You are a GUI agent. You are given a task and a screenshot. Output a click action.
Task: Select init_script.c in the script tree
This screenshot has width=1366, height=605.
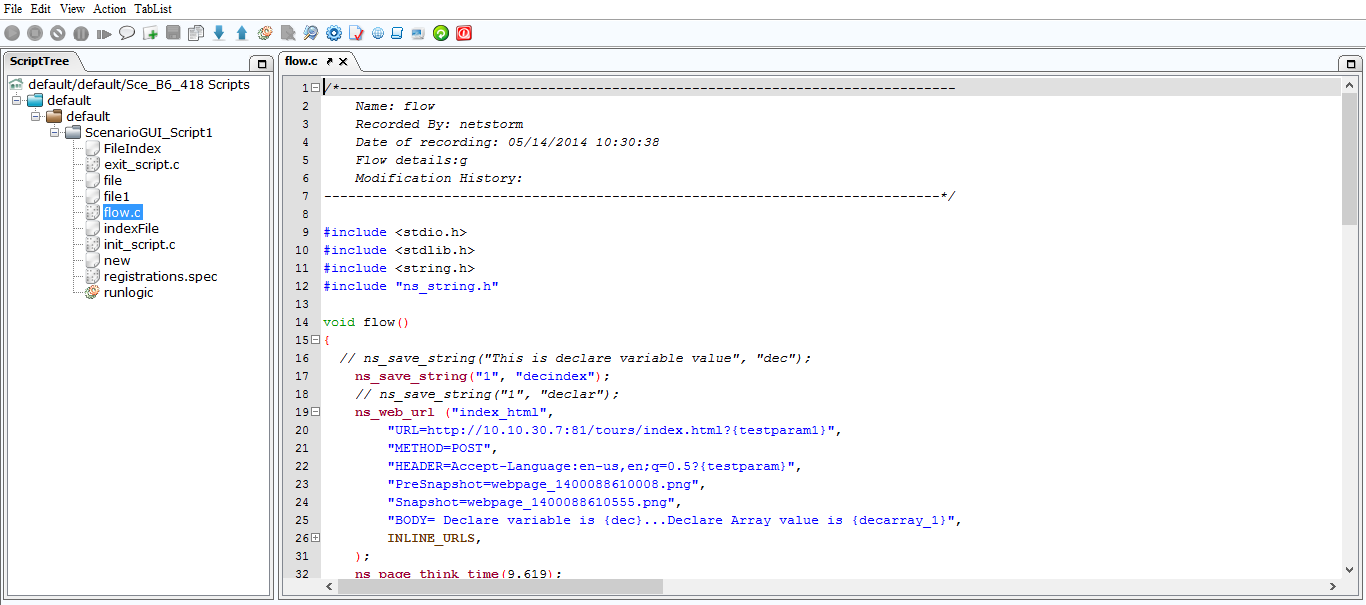pyautogui.click(x=140, y=244)
